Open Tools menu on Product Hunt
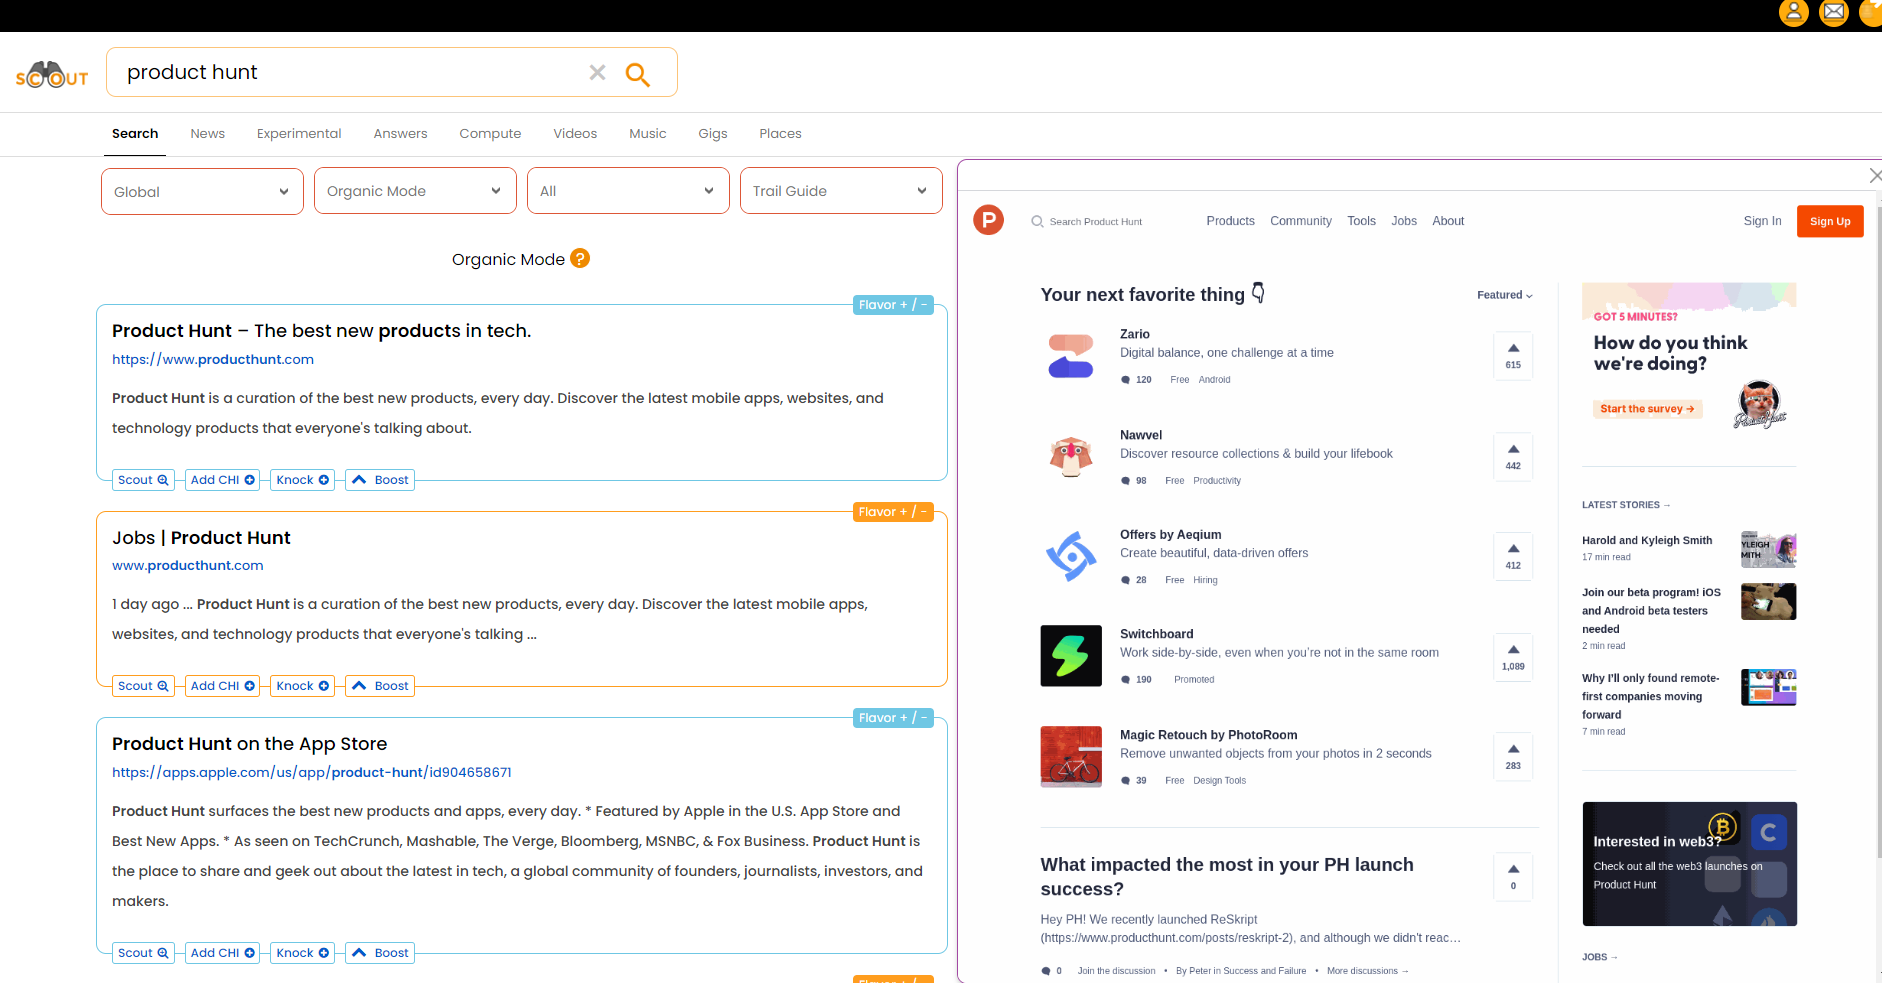The height and width of the screenshot is (983, 1882). click(x=1361, y=221)
